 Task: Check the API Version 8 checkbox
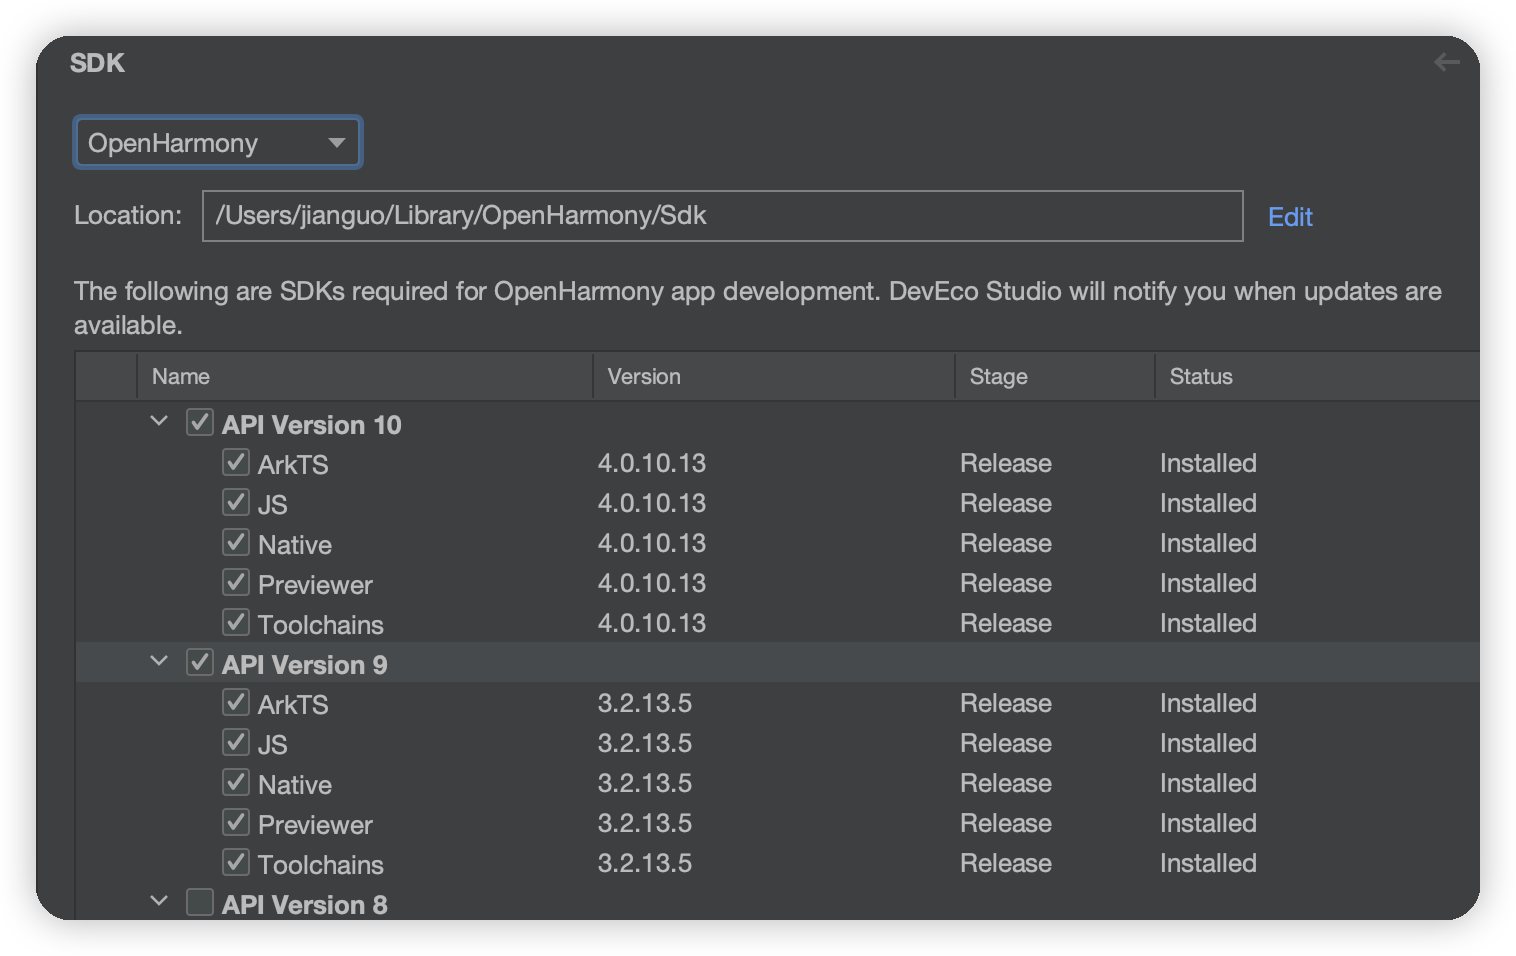[200, 902]
